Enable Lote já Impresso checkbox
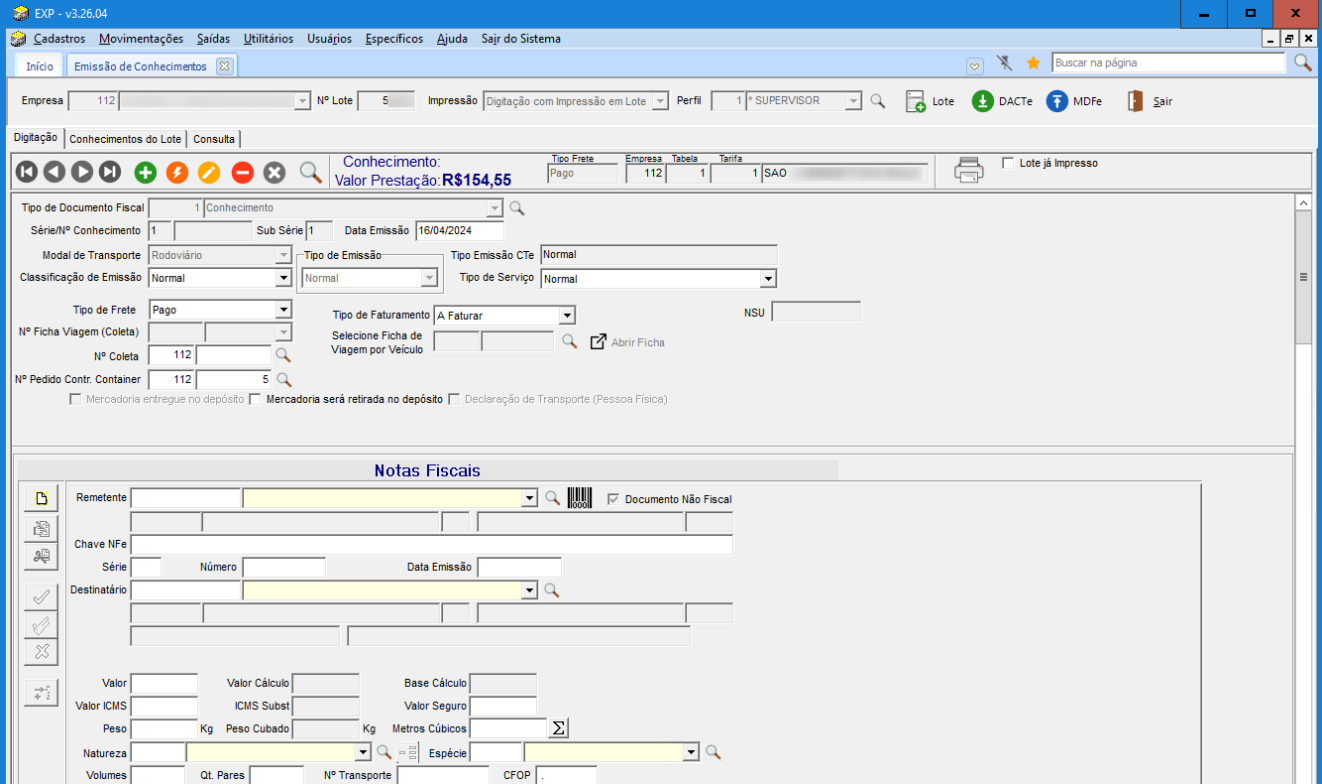 (1008, 163)
